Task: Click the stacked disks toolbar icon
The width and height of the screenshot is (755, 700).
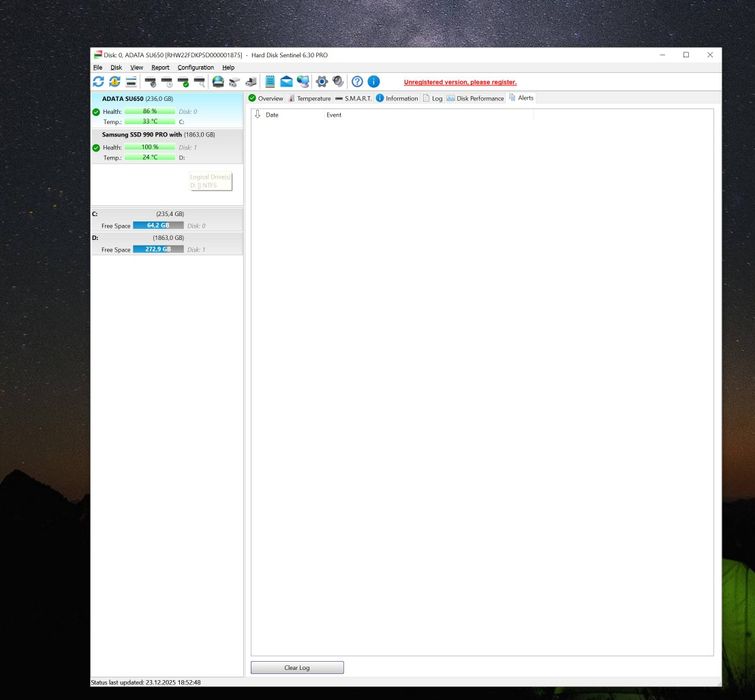Action: pos(131,82)
